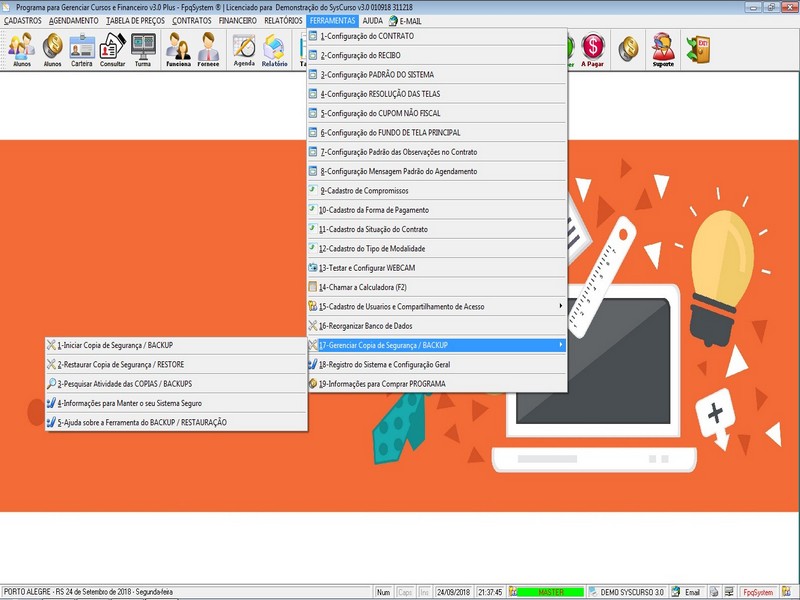Viewport: 800px width, 600px height.
Task: Click the Num indicator in status bar
Action: [x=383, y=592]
